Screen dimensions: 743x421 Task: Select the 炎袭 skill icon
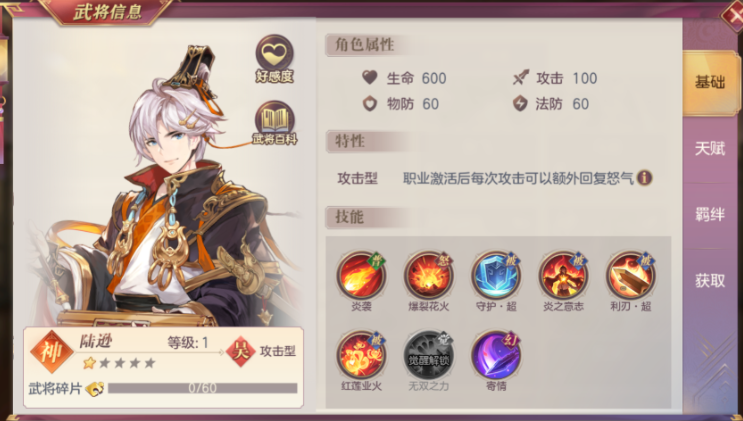(362, 275)
